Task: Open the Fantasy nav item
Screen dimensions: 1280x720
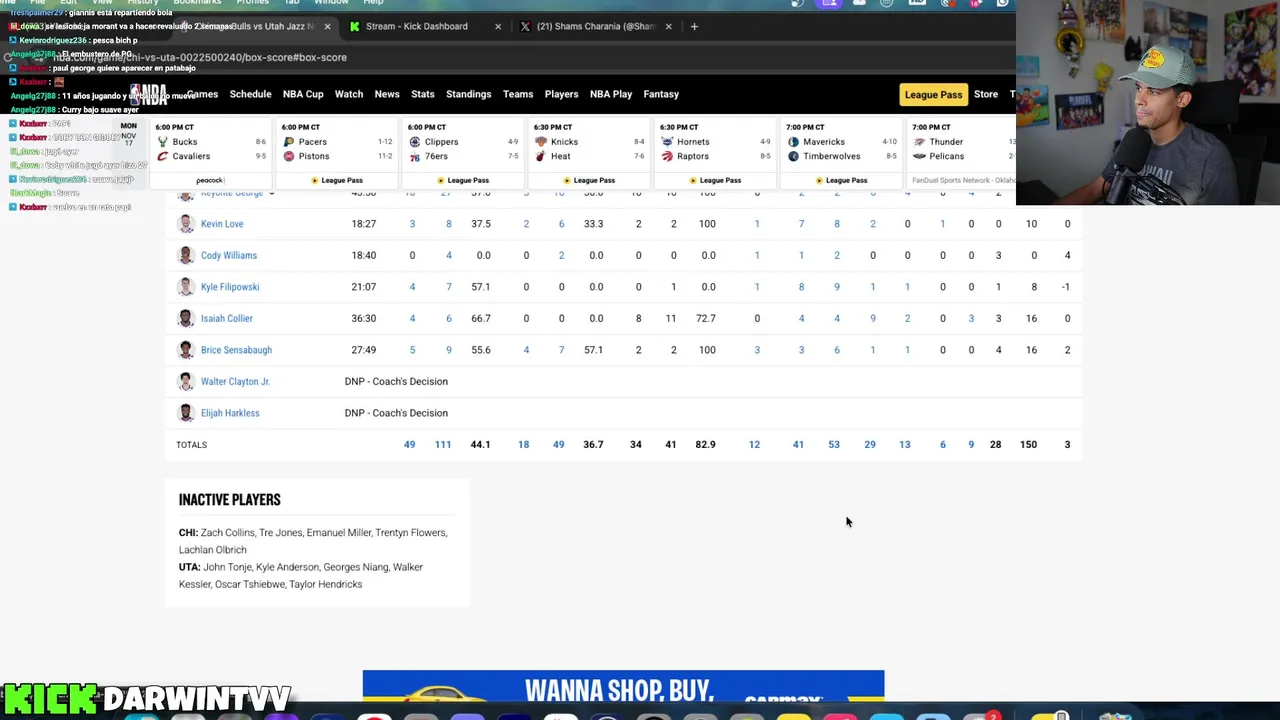Action: [661, 94]
